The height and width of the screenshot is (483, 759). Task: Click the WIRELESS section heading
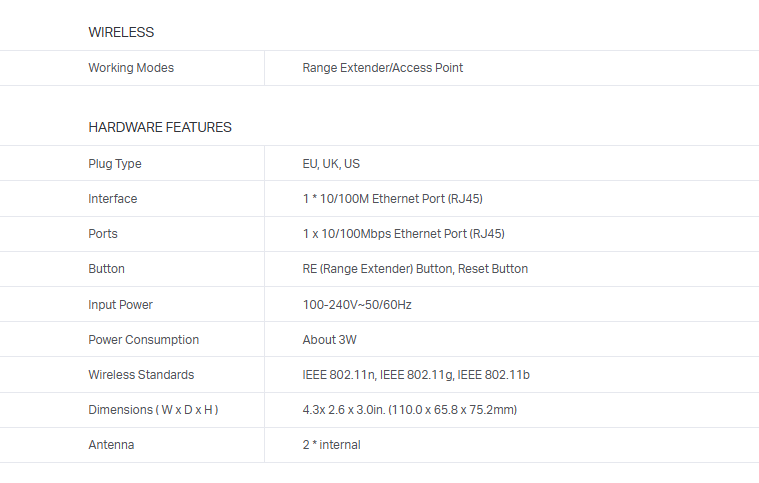tap(121, 32)
